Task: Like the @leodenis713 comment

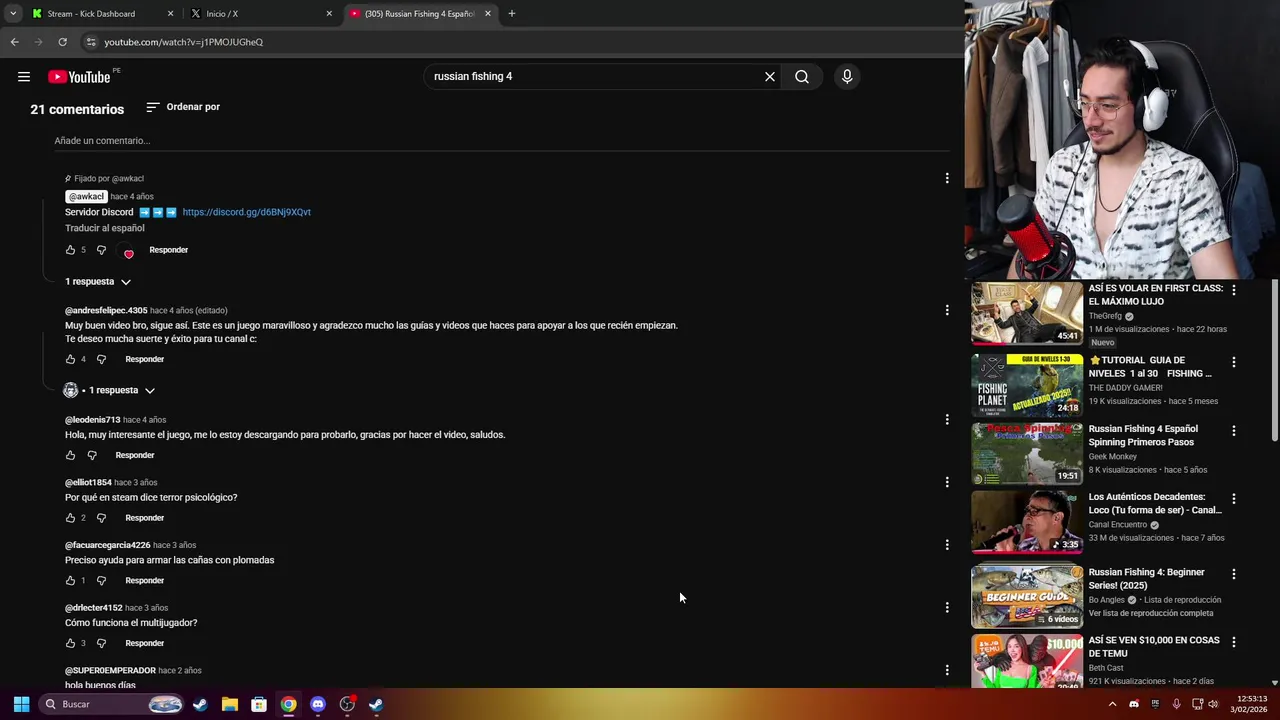Action: pos(70,455)
